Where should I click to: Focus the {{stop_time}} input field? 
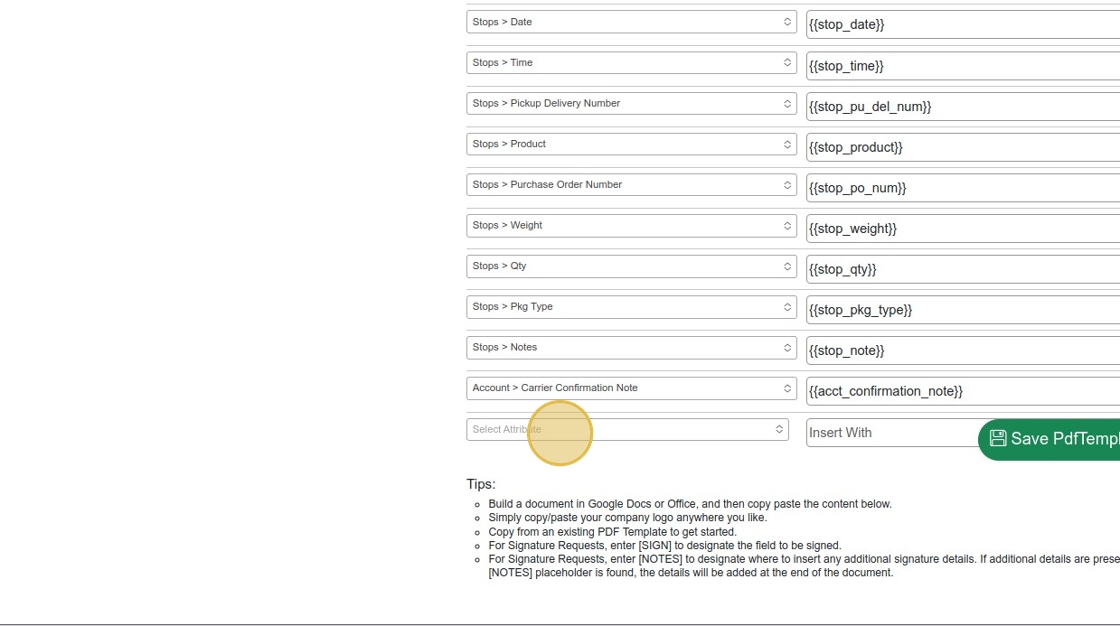click(960, 66)
